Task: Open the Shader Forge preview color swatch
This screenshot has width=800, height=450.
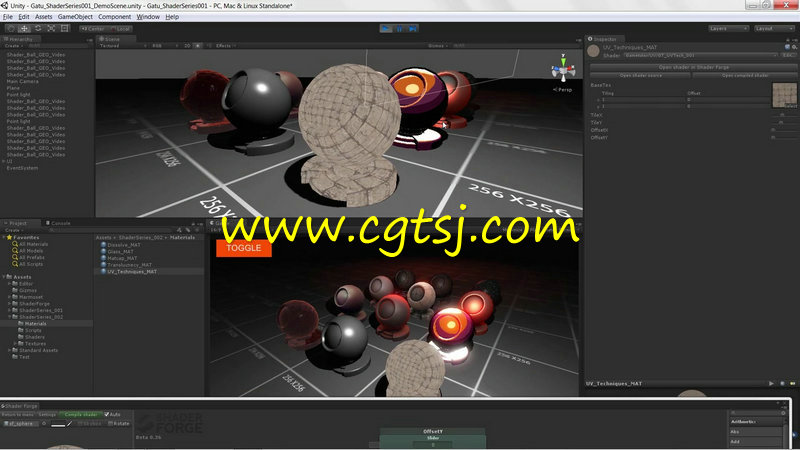Action: pyautogui.click(x=58, y=424)
